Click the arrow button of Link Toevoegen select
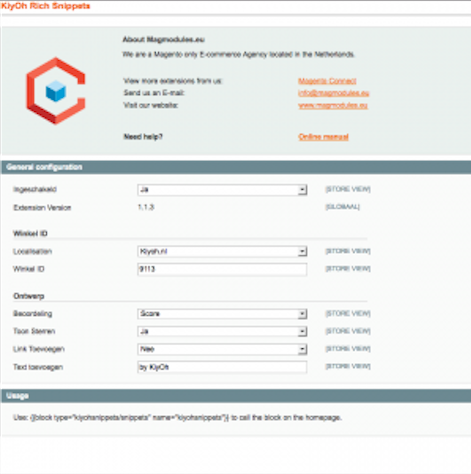471x474 pixels. (302, 349)
